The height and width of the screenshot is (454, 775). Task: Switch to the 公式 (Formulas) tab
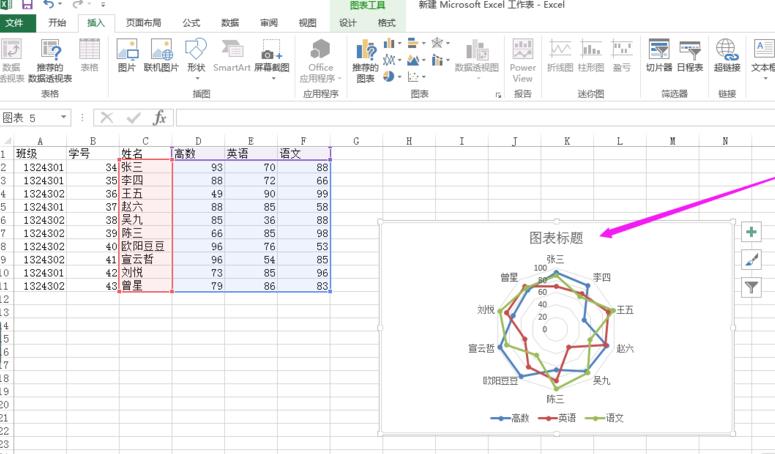pos(191,23)
